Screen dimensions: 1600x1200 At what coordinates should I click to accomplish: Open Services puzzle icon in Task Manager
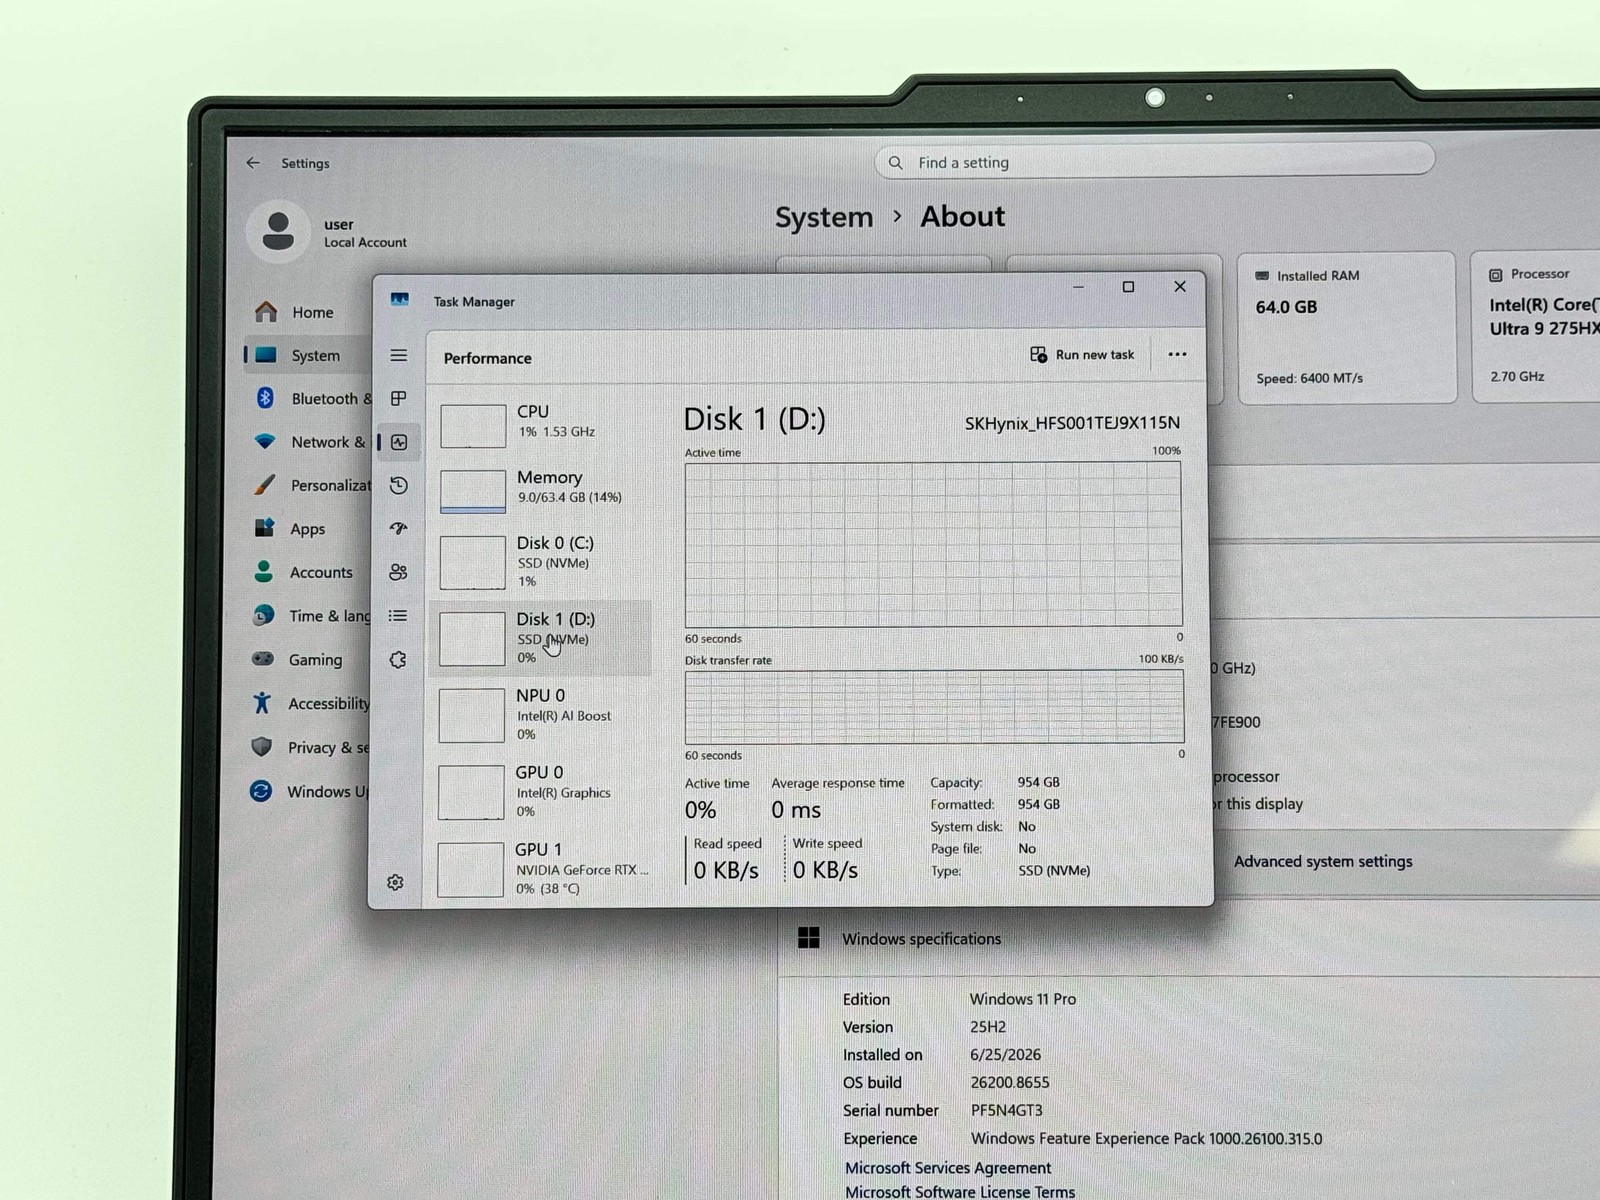click(398, 660)
